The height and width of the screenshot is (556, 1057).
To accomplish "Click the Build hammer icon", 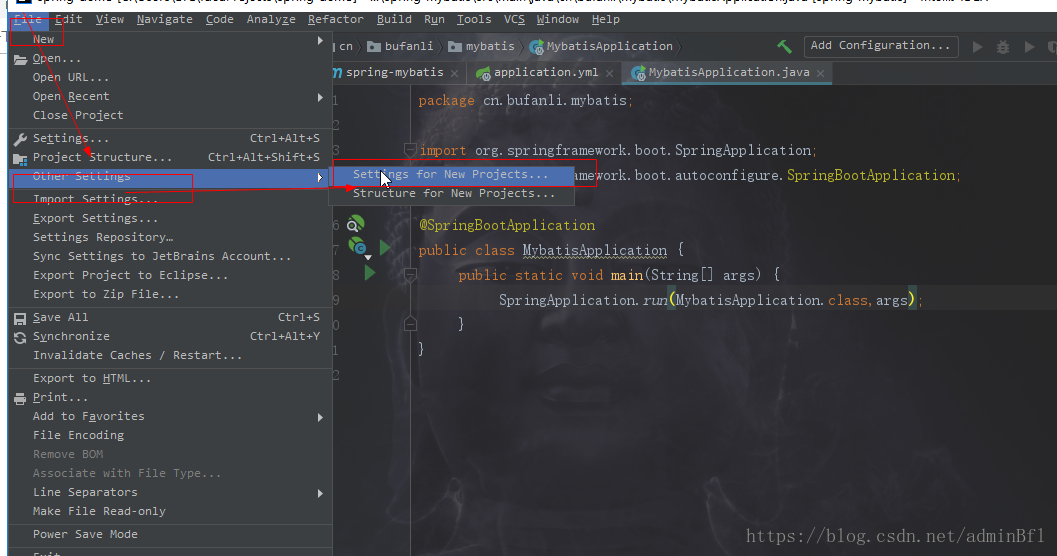I will [785, 47].
